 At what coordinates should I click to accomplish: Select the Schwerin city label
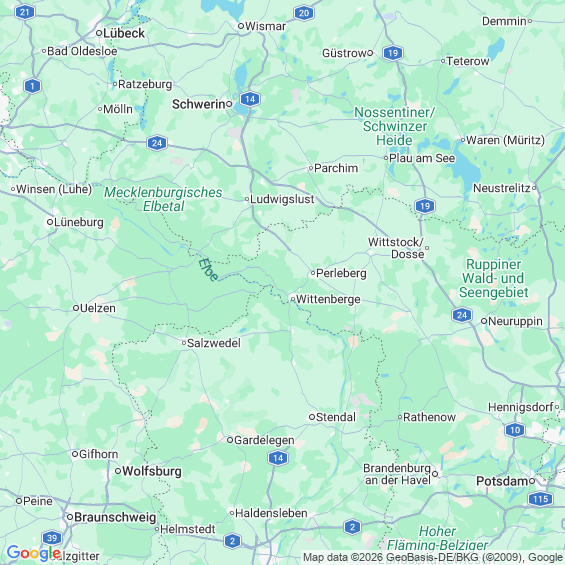(x=199, y=104)
